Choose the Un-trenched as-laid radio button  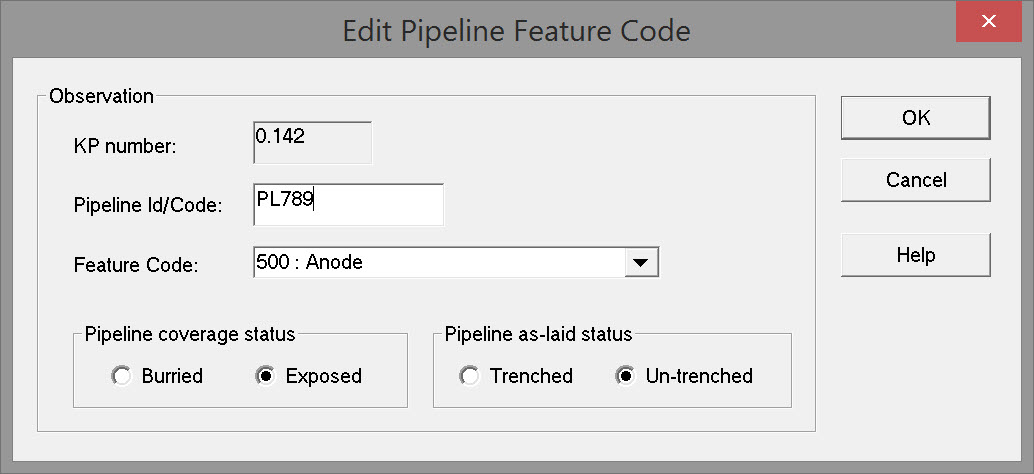(625, 377)
